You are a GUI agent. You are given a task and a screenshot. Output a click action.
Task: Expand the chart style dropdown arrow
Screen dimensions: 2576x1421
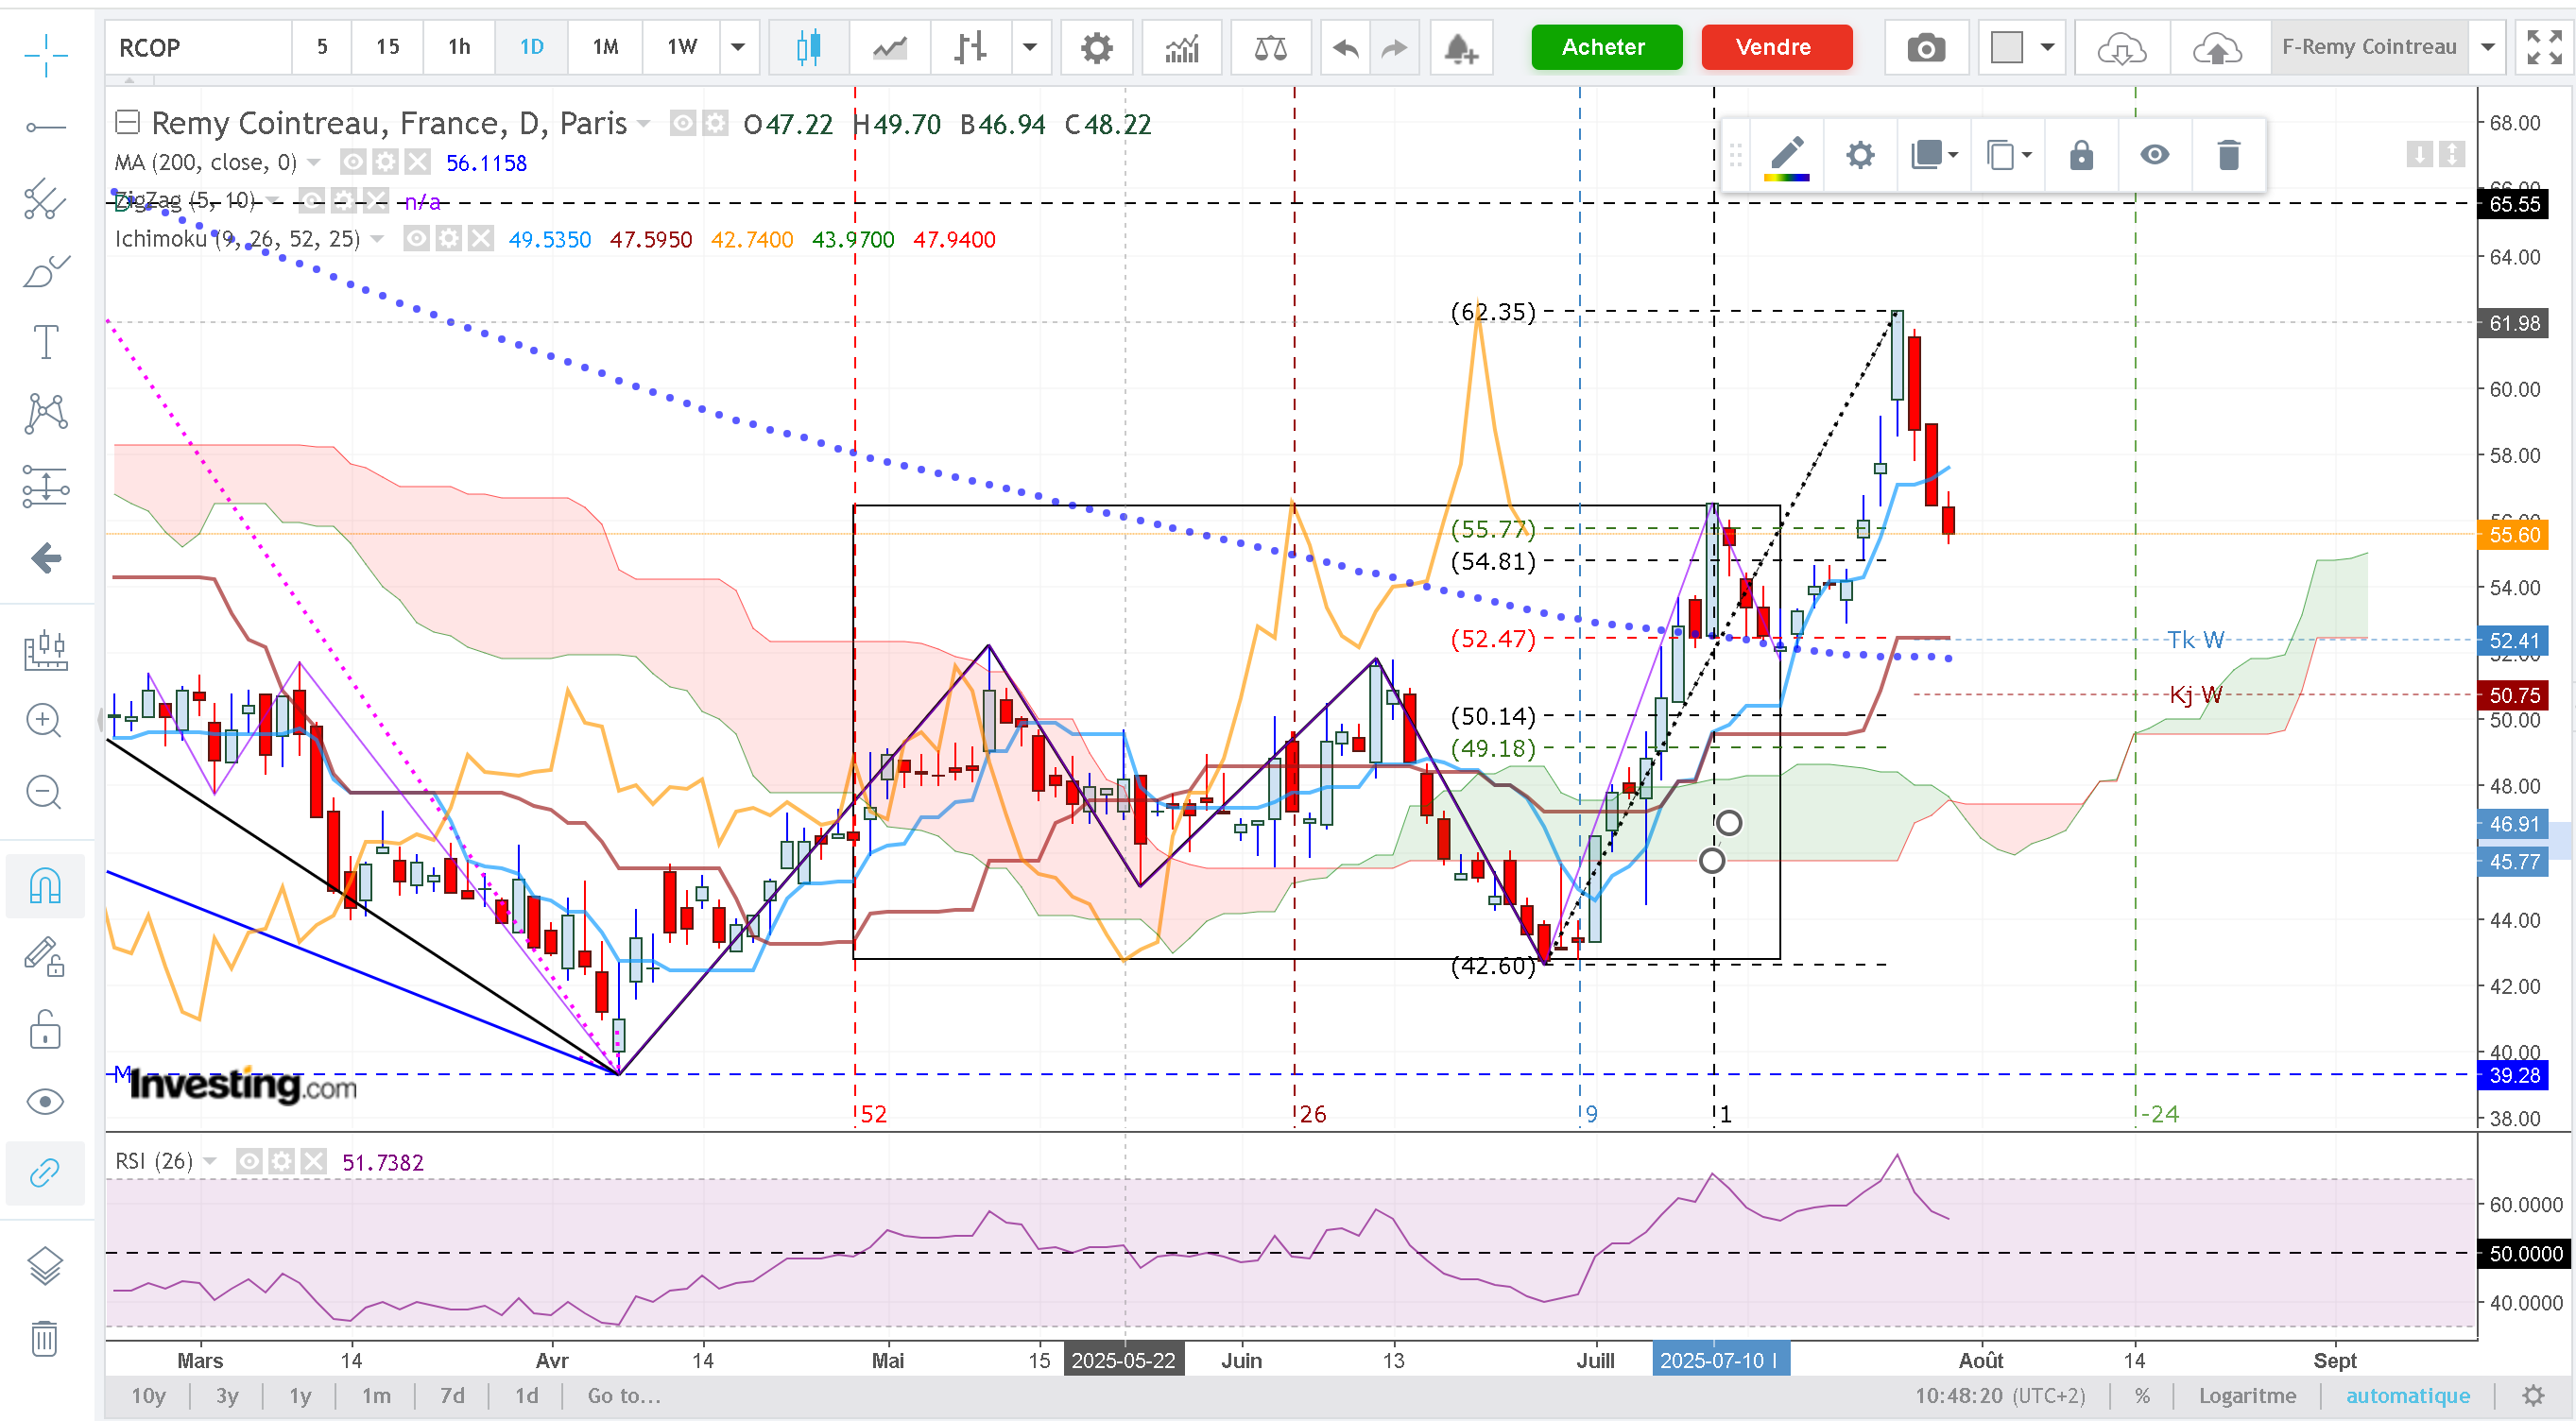tap(1029, 47)
